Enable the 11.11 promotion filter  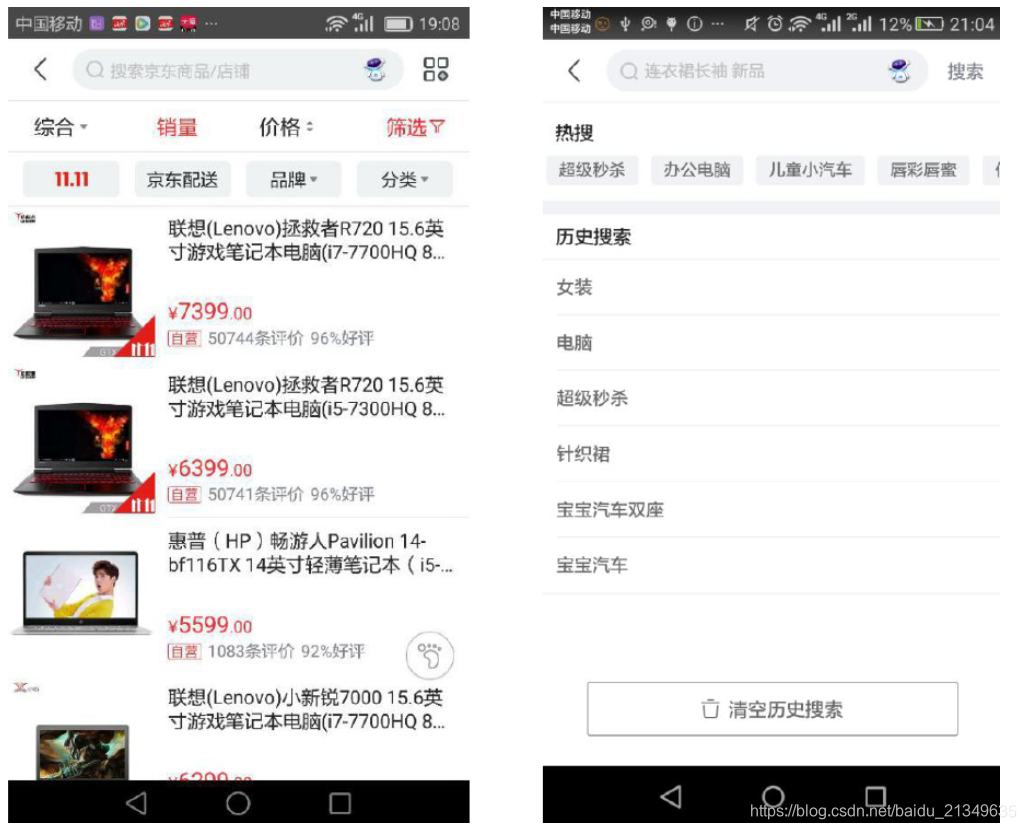click(x=71, y=179)
